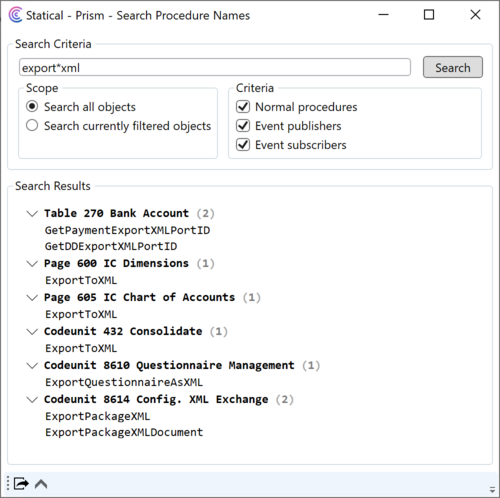Collapse the Page 600 IC Dimensions group

click(32, 264)
